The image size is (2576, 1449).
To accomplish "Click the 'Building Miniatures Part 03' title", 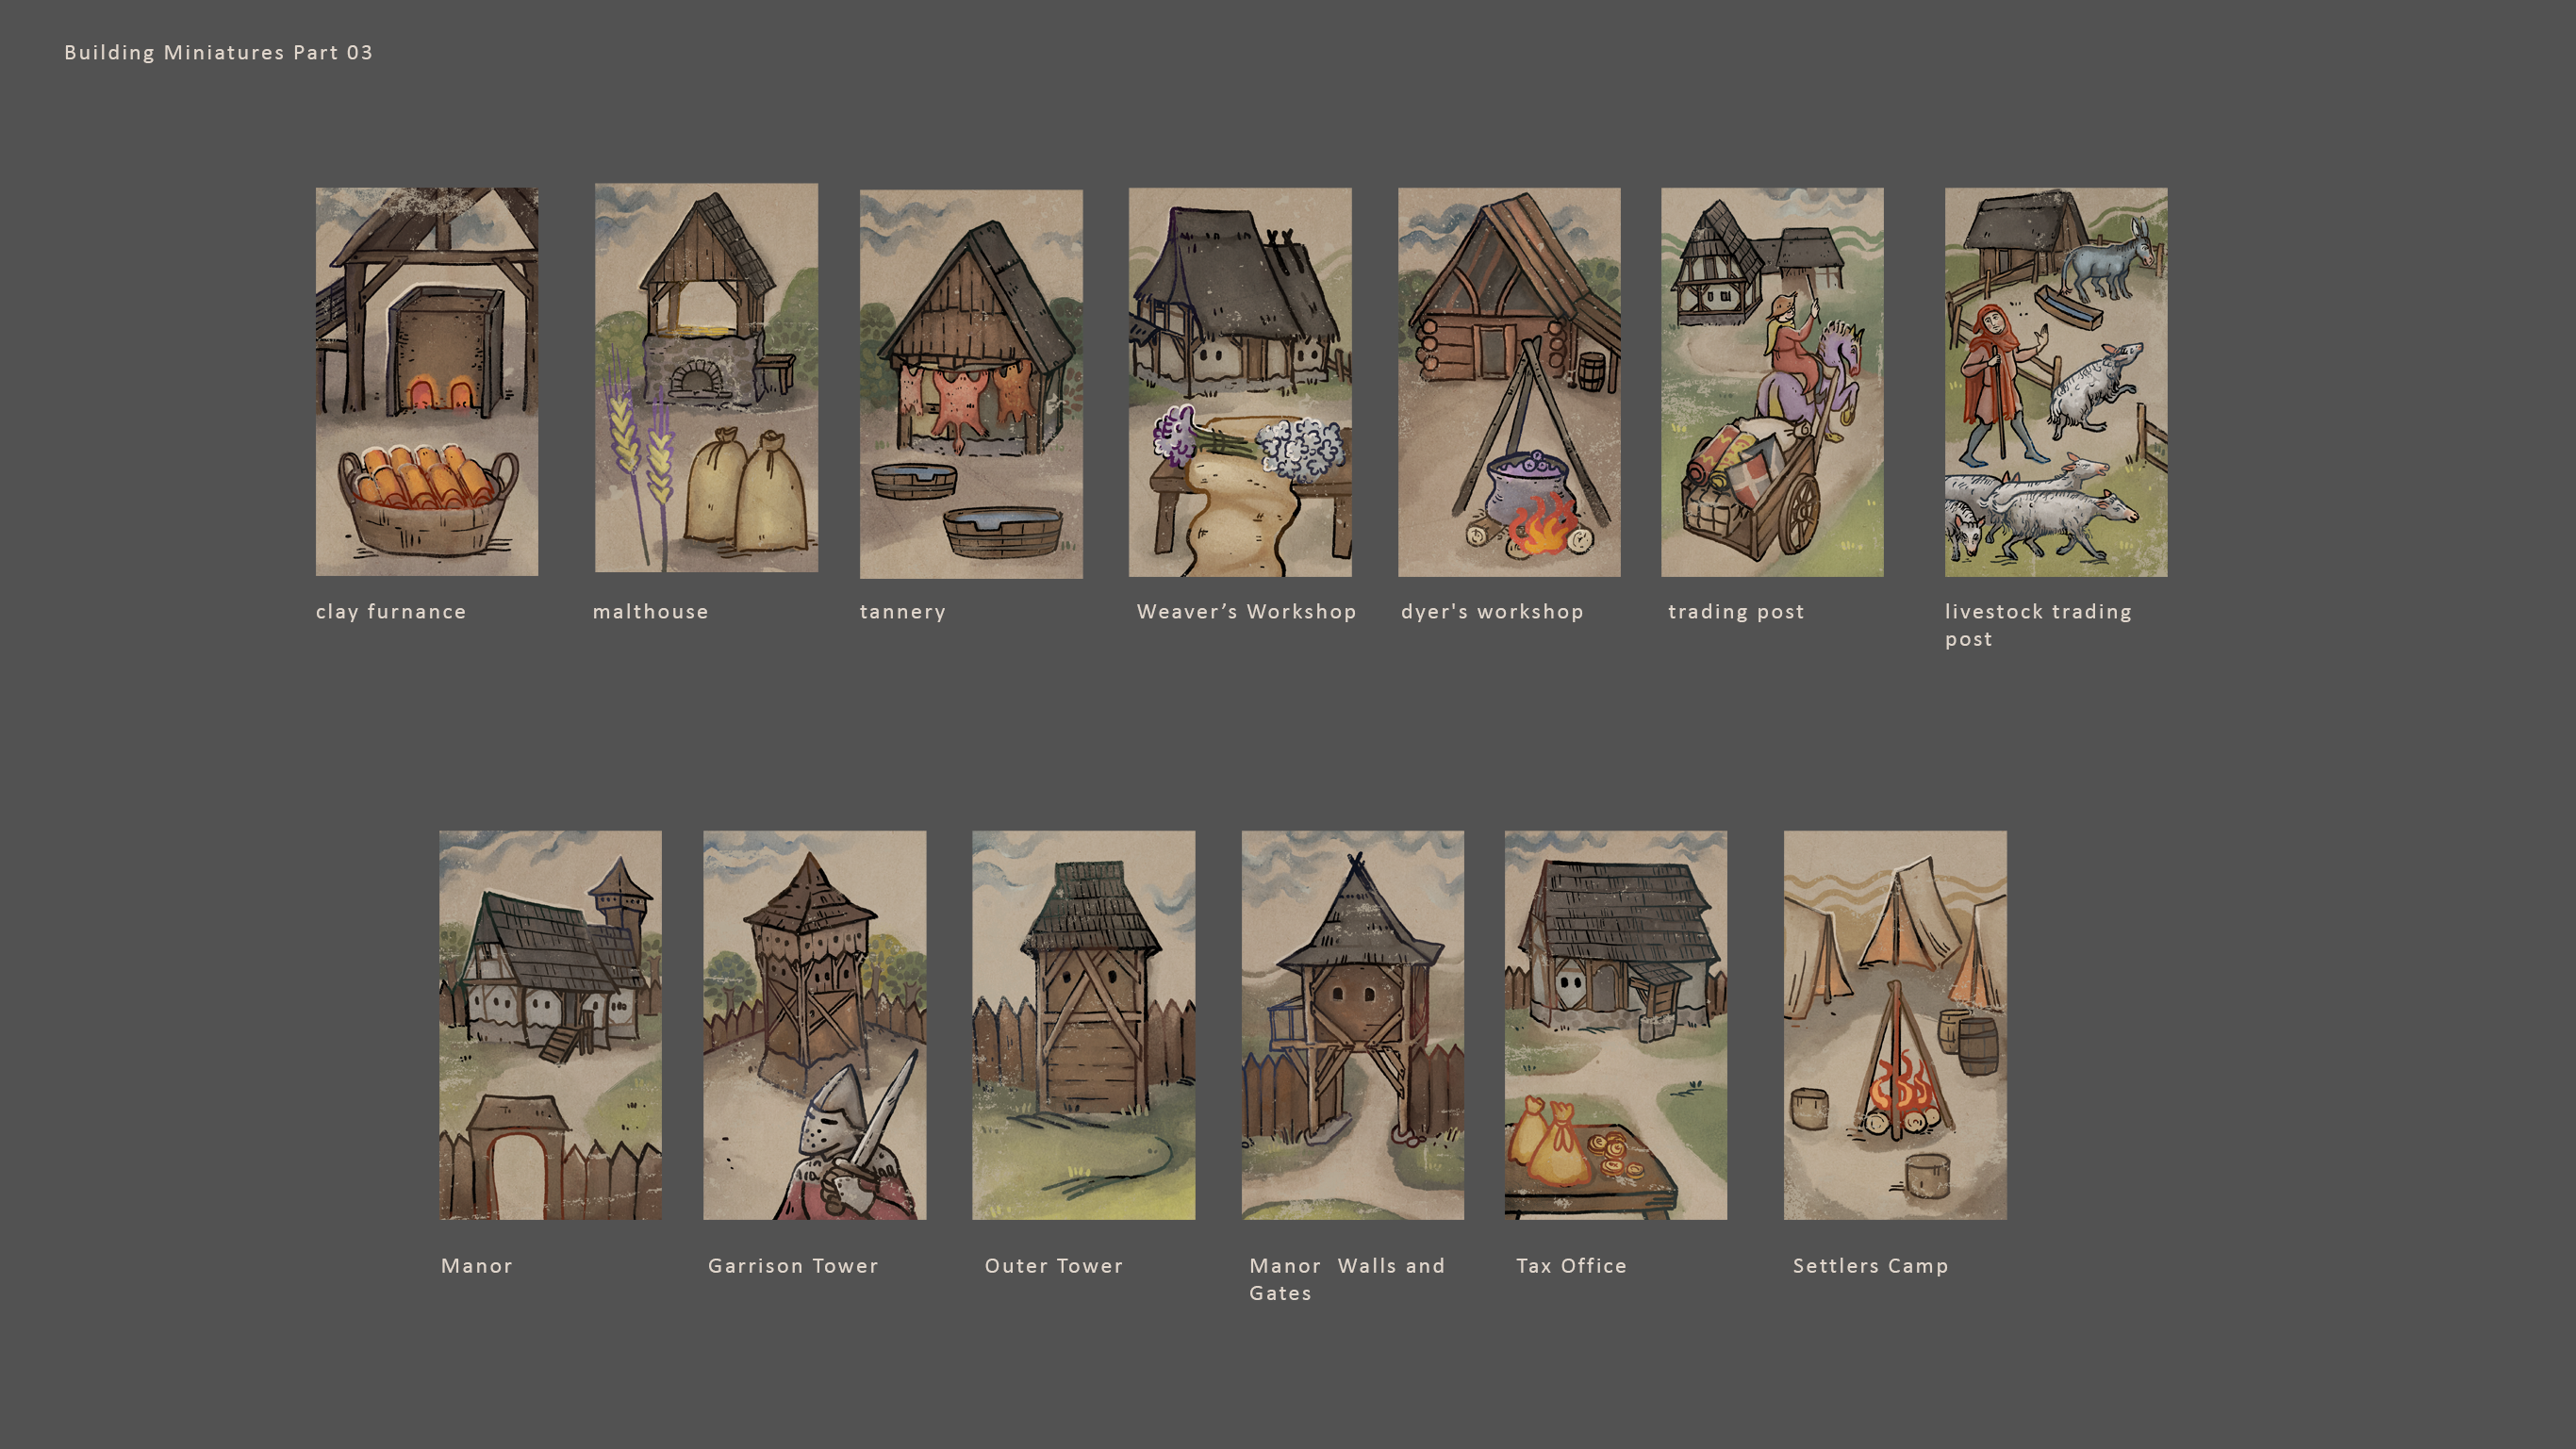I will click(218, 52).
